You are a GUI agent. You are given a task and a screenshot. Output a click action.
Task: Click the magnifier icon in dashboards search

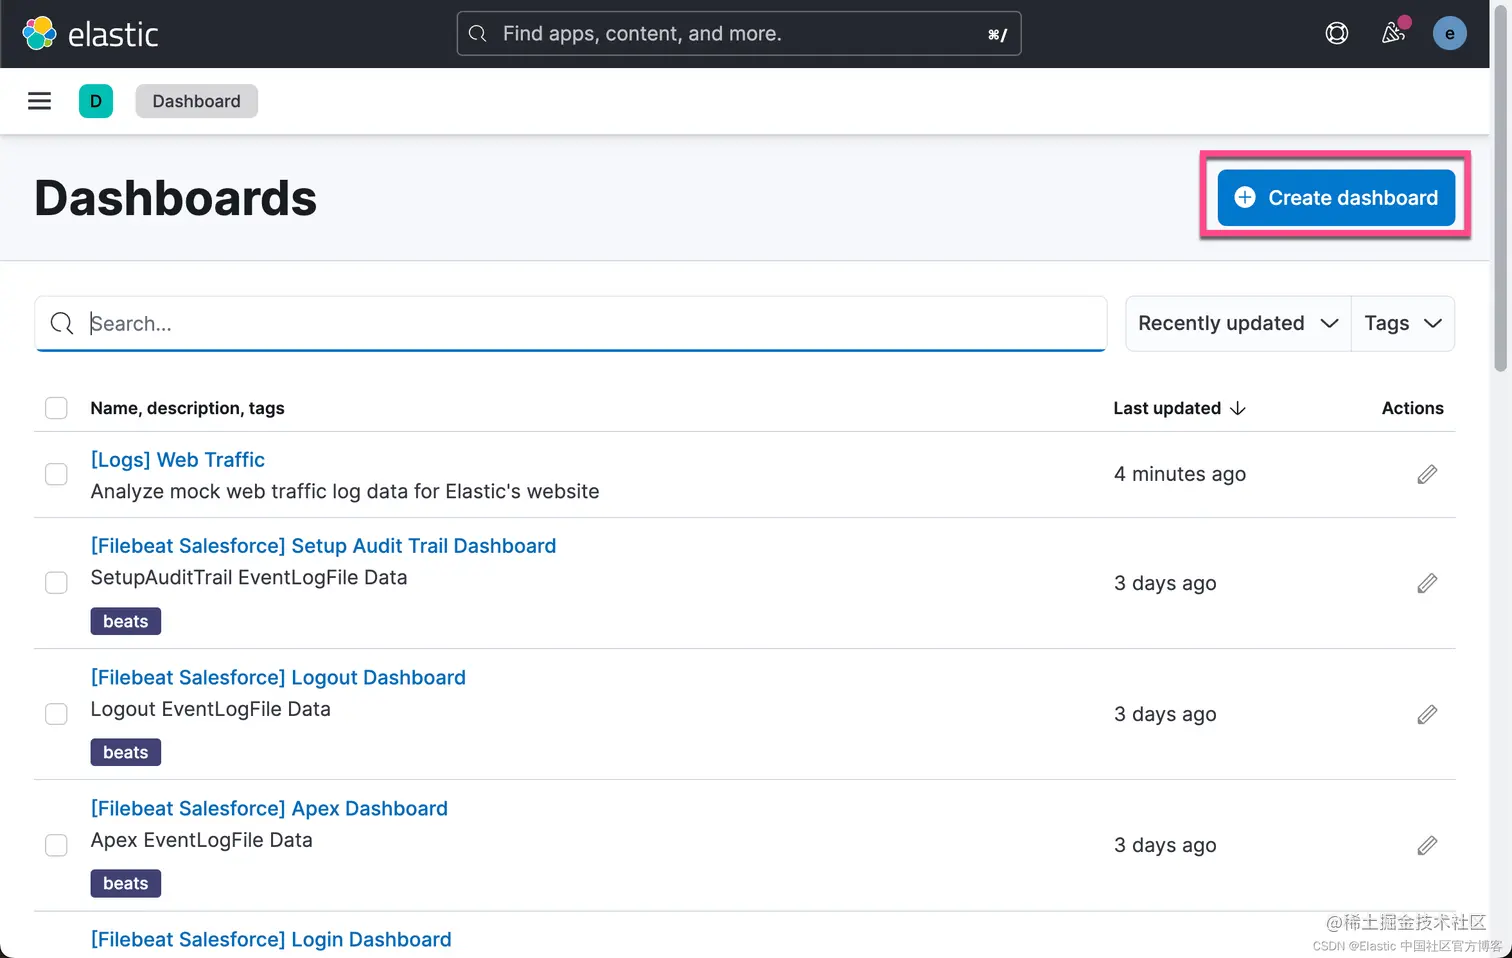click(x=62, y=323)
